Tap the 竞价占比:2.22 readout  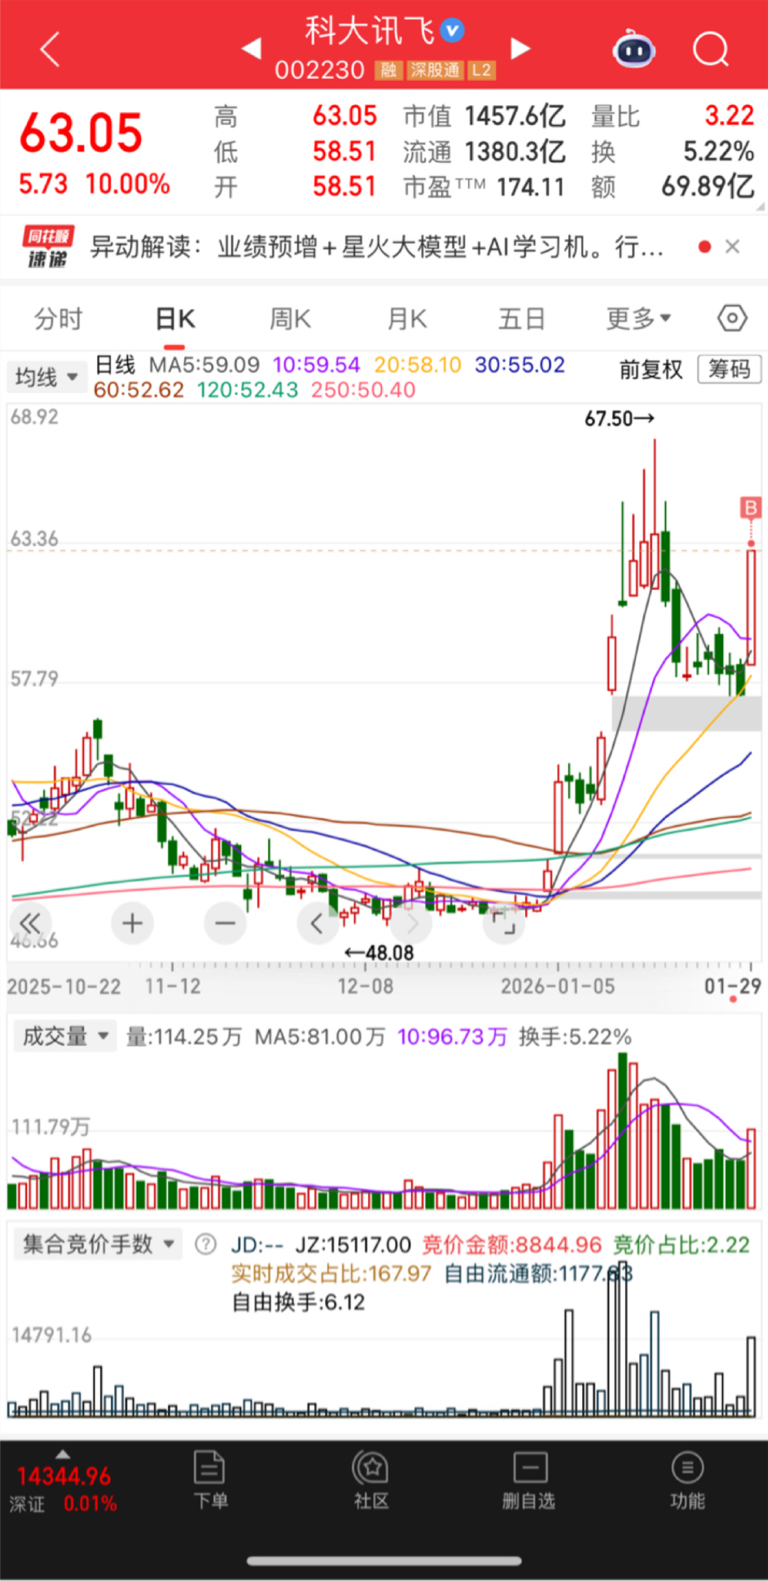(681, 1244)
